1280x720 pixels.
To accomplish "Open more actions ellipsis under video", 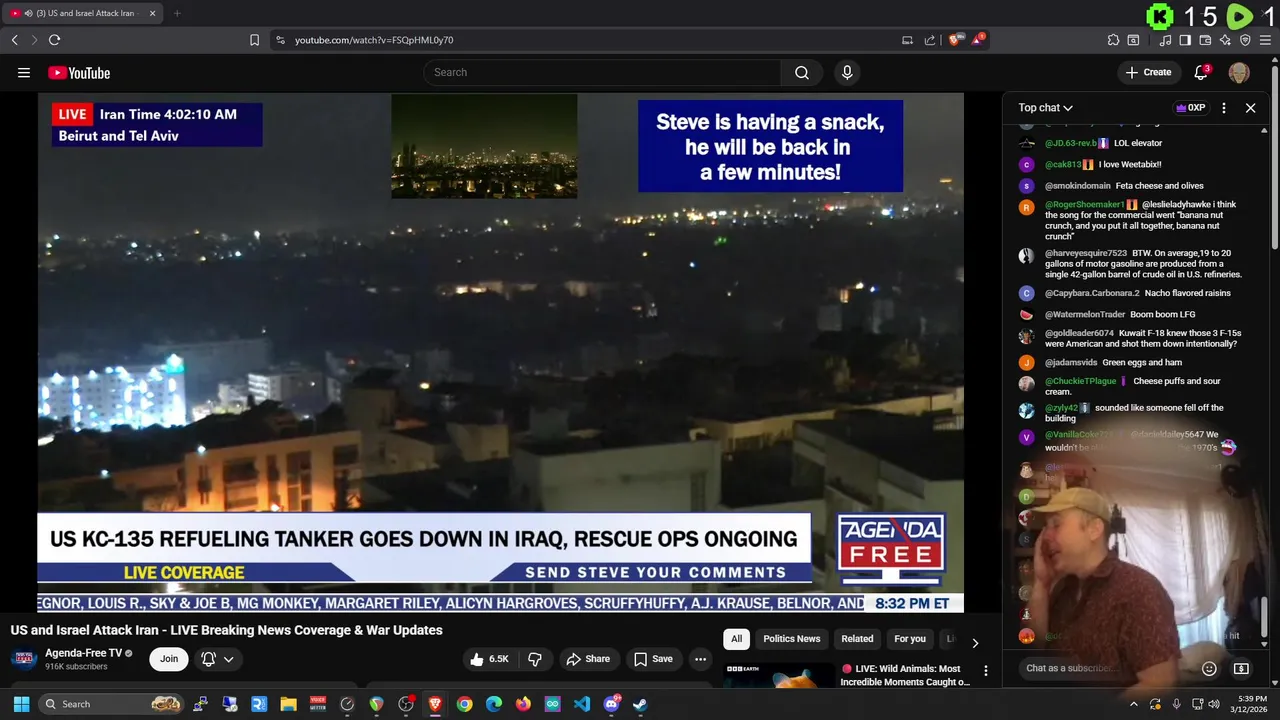I will coord(700,659).
